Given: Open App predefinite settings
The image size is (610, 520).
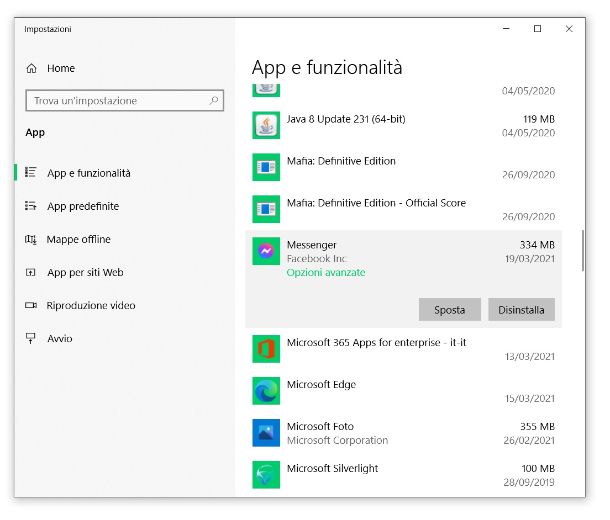Looking at the screenshot, I should click(83, 206).
